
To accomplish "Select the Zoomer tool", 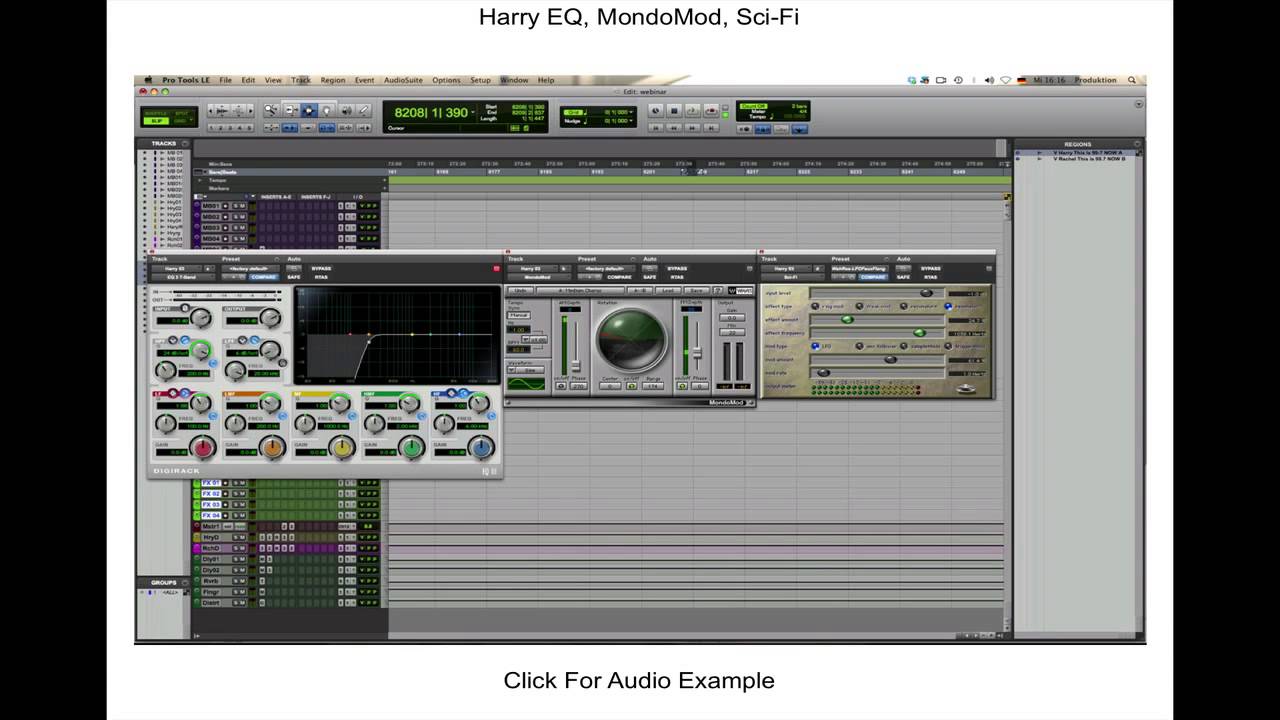I will pos(271,110).
